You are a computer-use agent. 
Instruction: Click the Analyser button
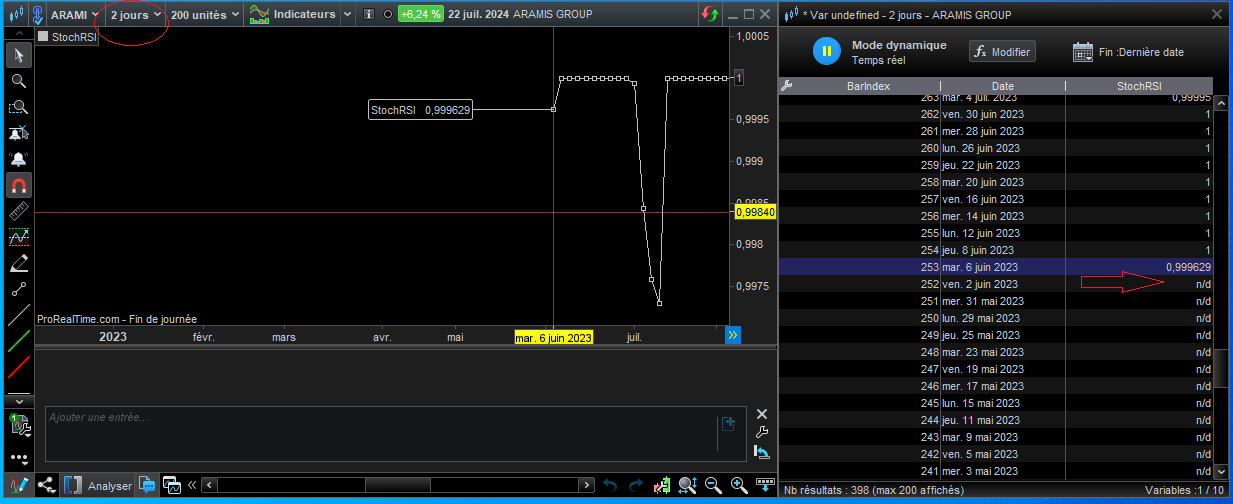point(98,486)
